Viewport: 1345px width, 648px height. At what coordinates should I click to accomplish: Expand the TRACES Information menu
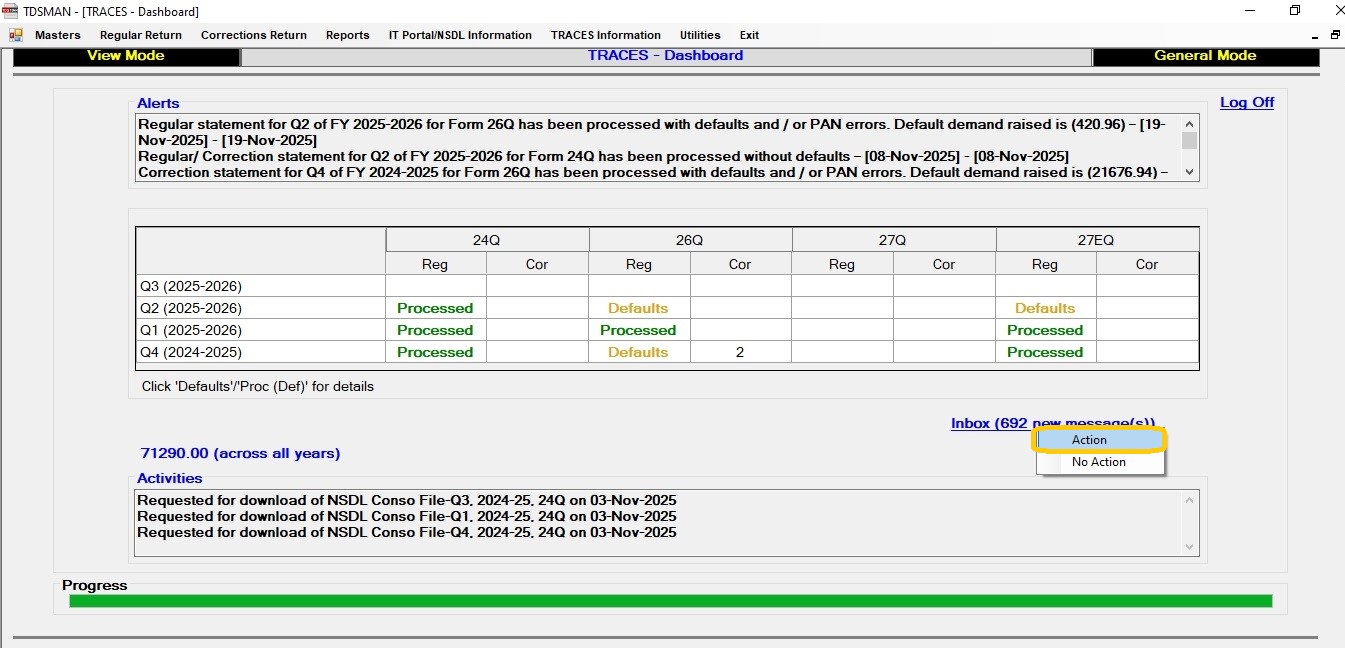[605, 35]
